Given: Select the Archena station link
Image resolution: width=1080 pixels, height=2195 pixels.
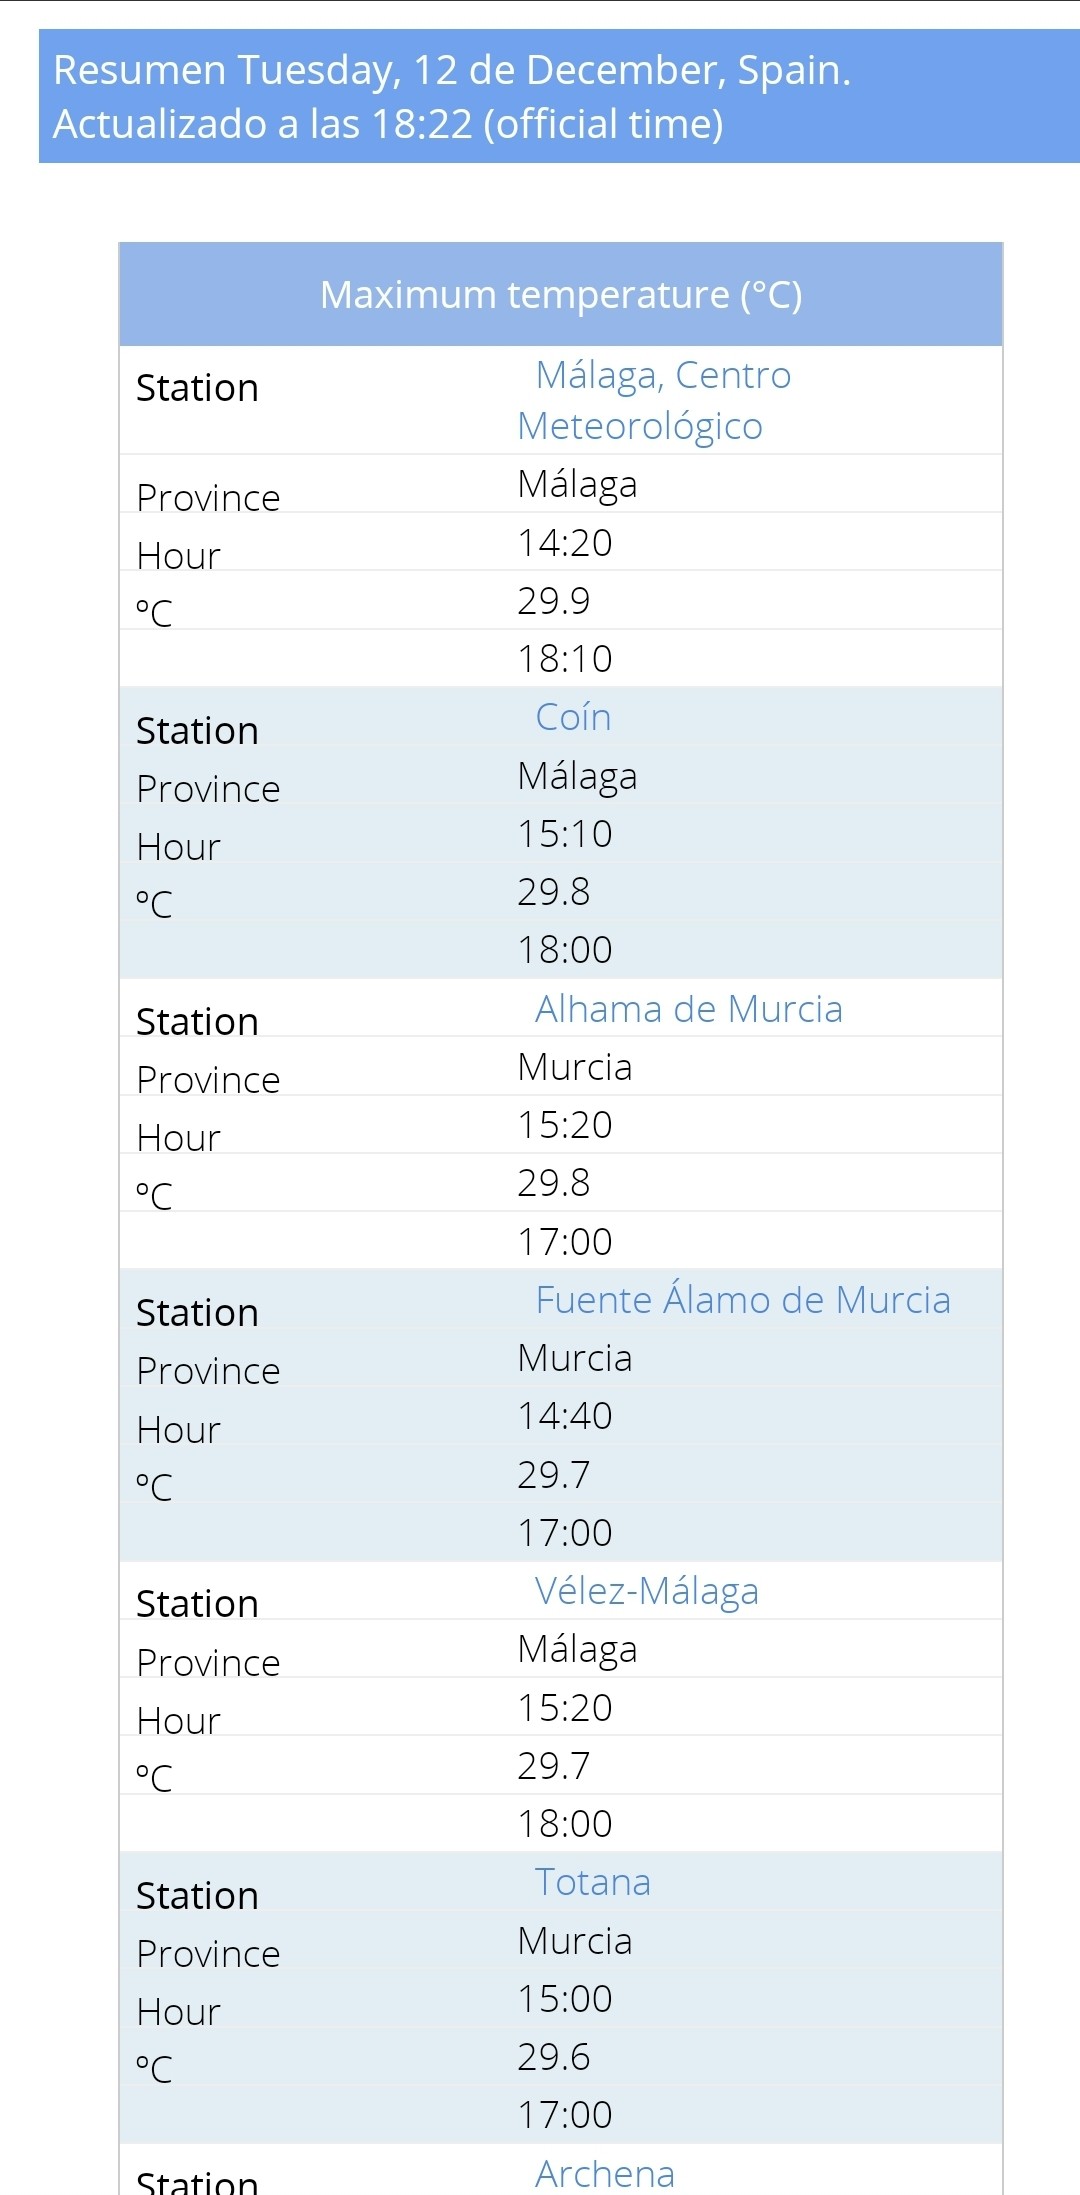Looking at the screenshot, I should [x=604, y=2173].
